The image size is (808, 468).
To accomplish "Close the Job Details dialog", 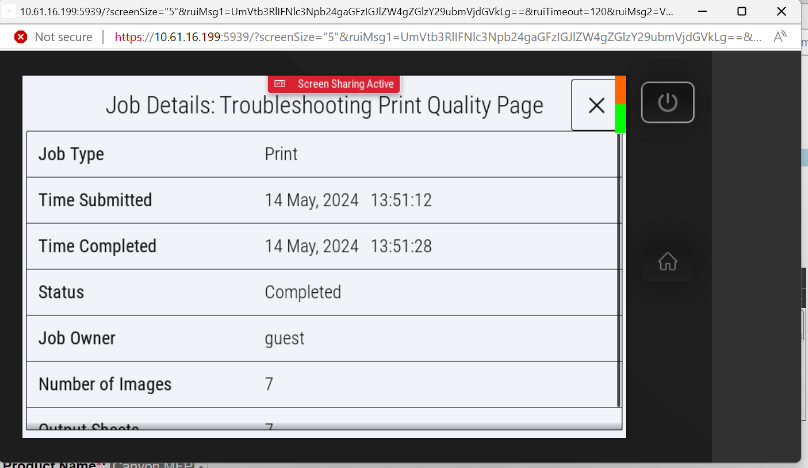I will [x=596, y=105].
